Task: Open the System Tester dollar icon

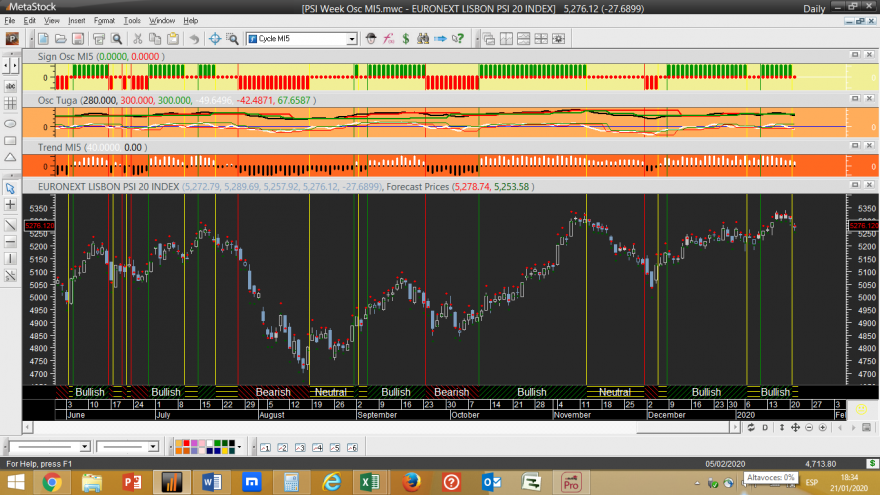Action: (406, 39)
